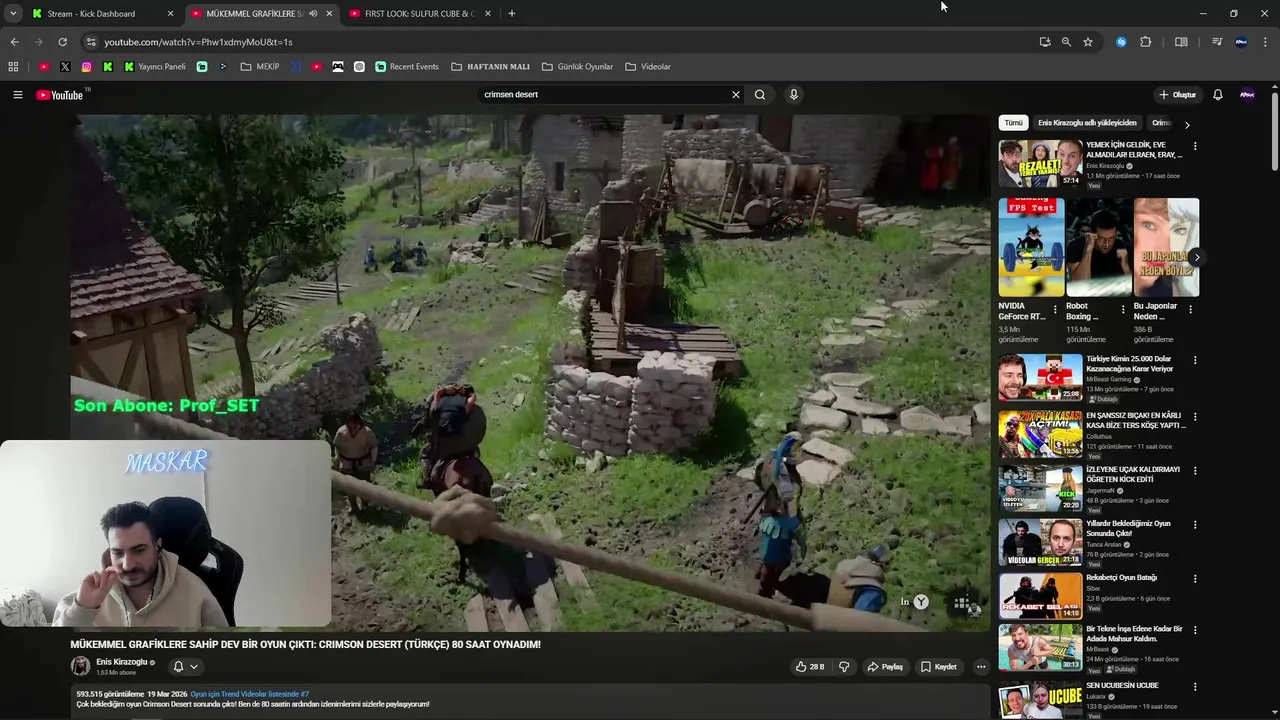Open 'Rekabetçi Oyun Batağı' video title
Image resolution: width=1280 pixels, height=720 pixels.
[1121, 577]
